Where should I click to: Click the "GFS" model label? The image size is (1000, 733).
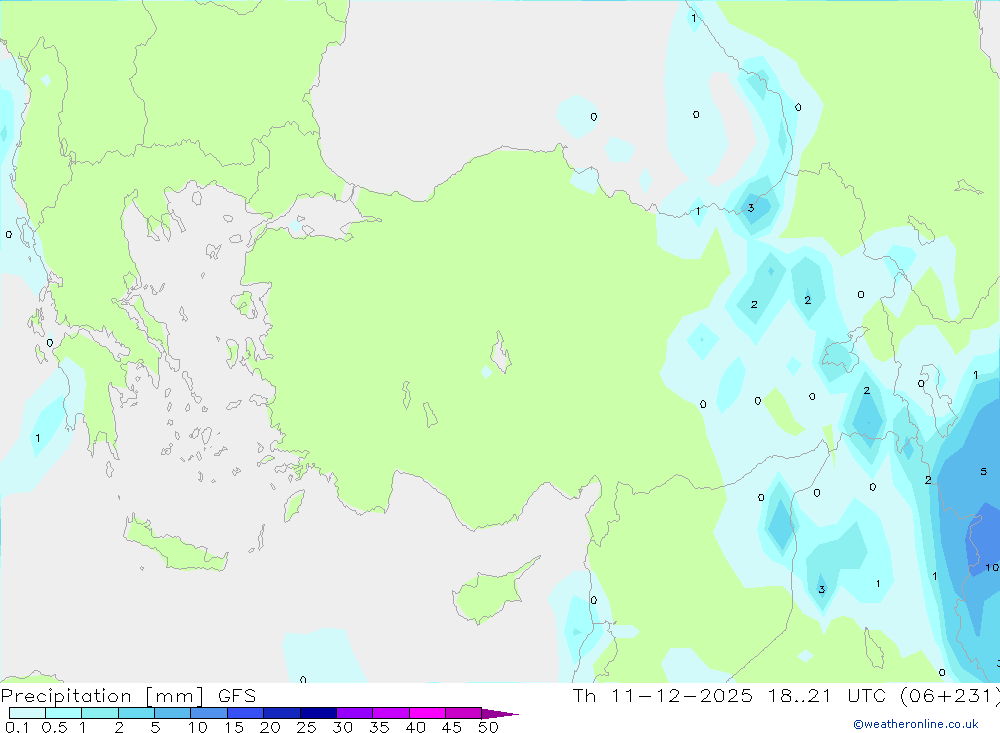[237, 695]
